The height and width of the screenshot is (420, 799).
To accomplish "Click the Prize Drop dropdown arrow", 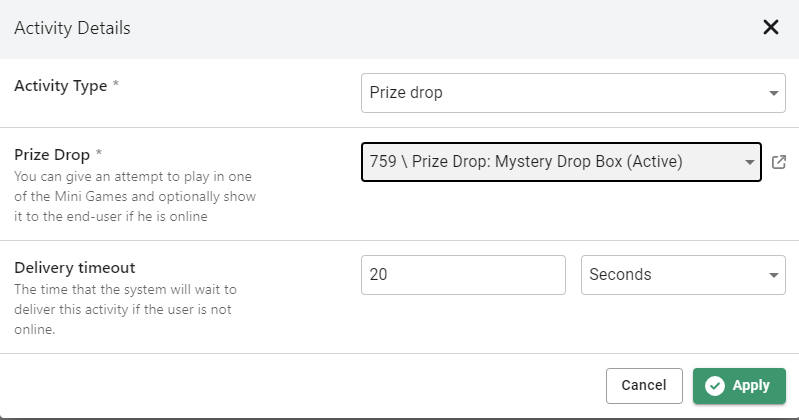I will coord(750,163).
